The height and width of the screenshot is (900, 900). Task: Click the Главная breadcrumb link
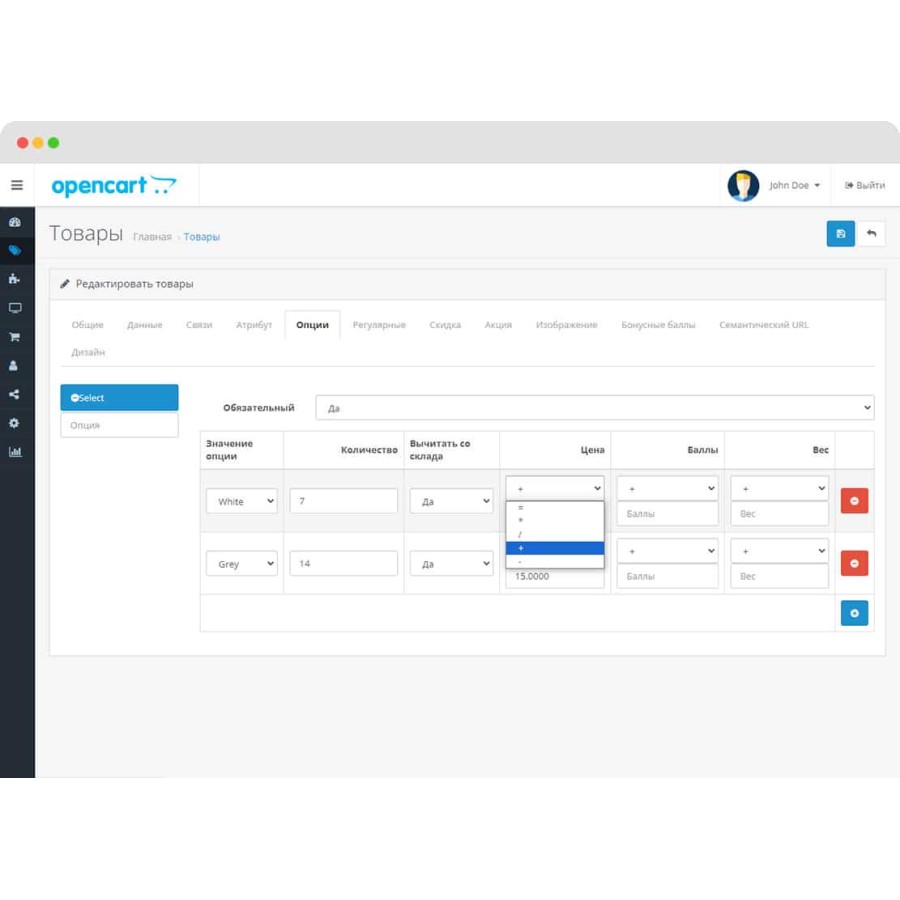pos(152,237)
